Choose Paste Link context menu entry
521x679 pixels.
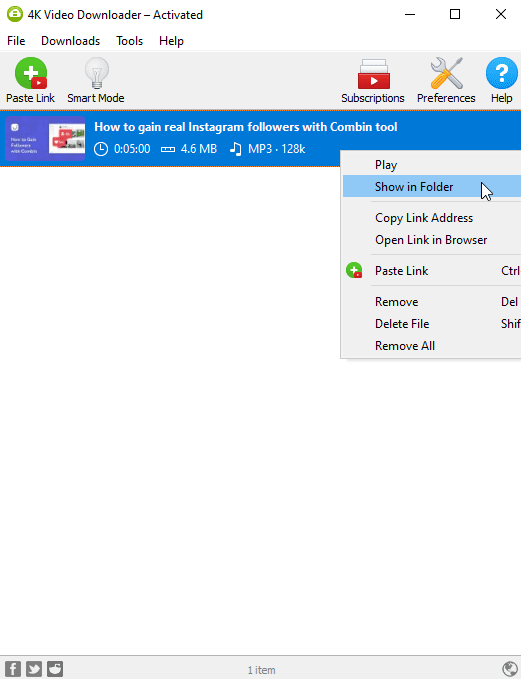(432, 270)
